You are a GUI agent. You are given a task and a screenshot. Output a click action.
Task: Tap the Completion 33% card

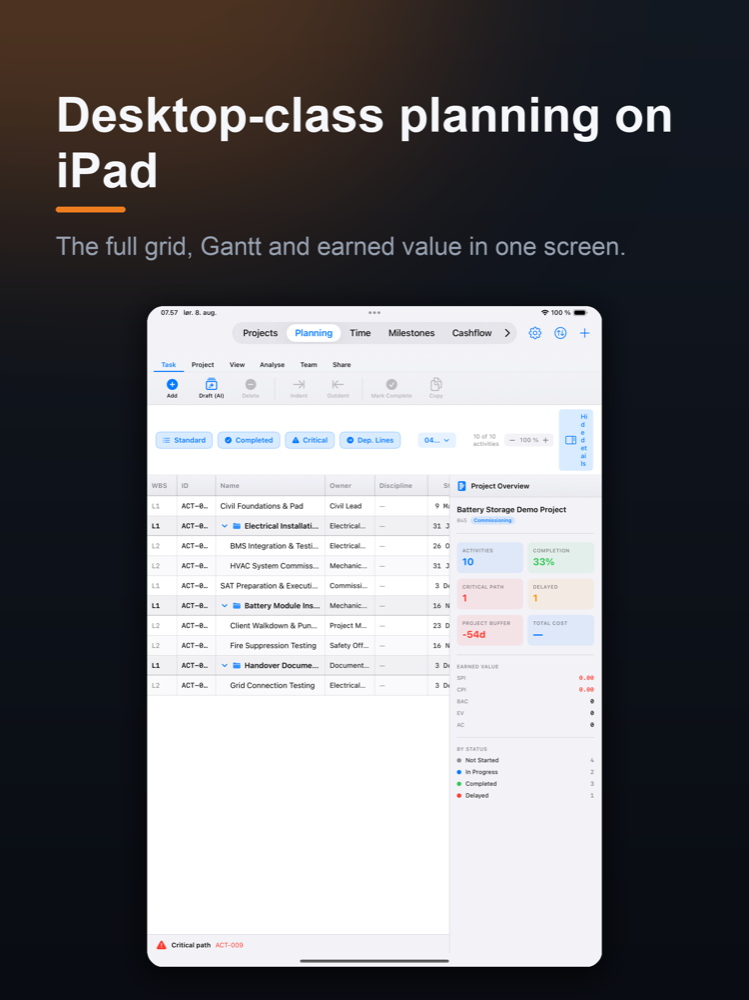tap(561, 557)
